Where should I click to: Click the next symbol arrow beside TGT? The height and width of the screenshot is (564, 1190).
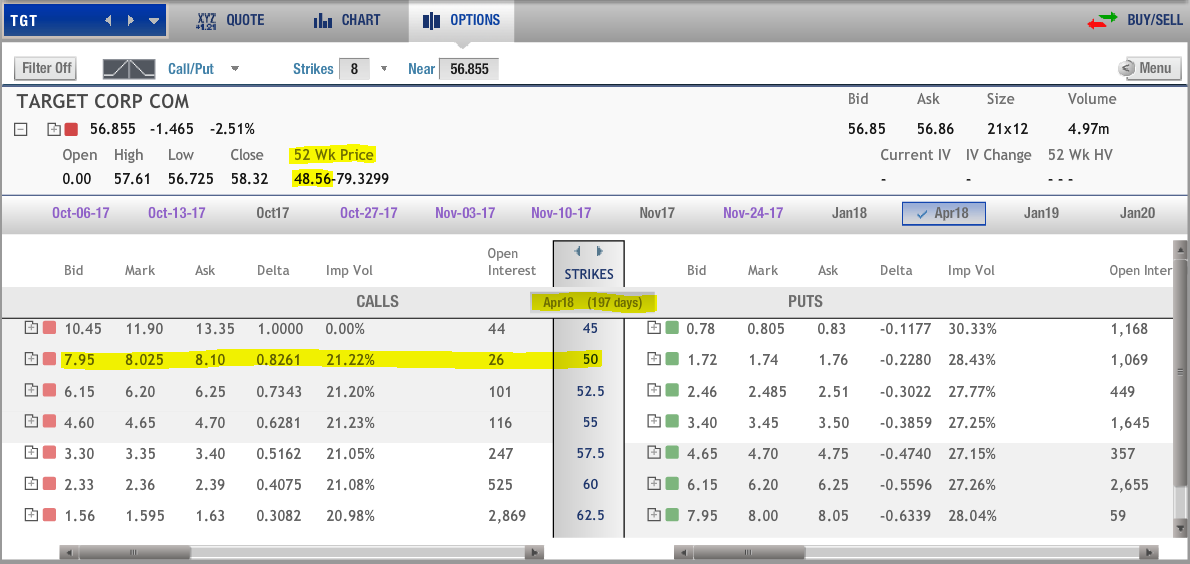[132, 20]
